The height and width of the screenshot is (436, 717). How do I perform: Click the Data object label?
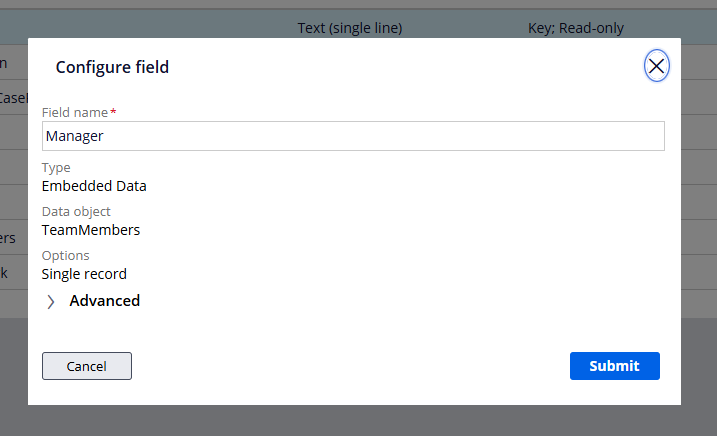coord(76,212)
